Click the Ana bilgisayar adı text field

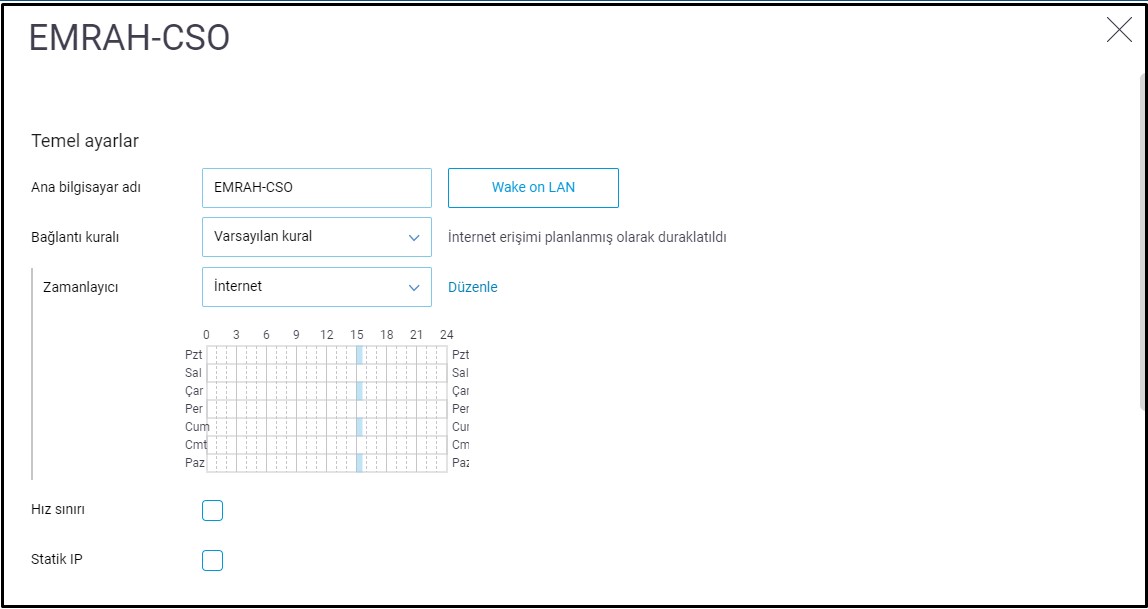(316, 188)
